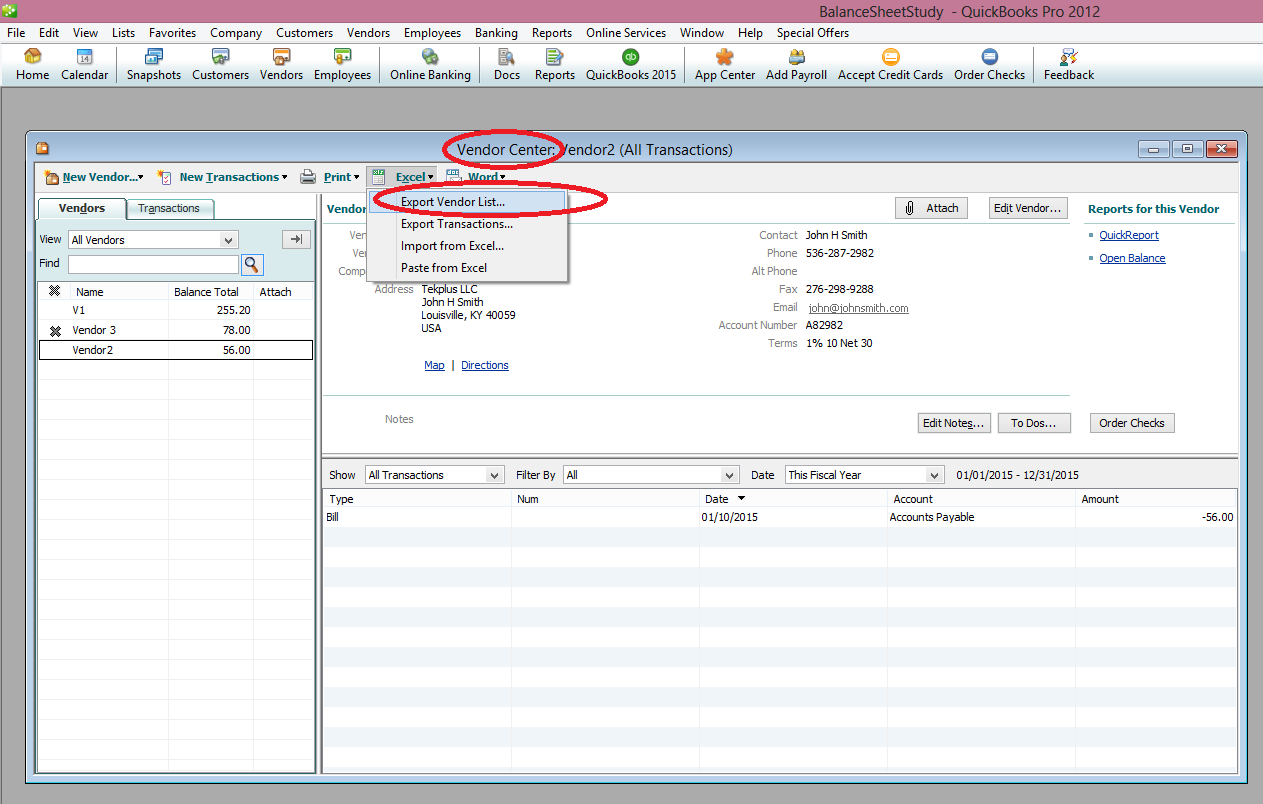Click the magnifying glass search icon
This screenshot has height=804, width=1263.
pyautogui.click(x=252, y=264)
